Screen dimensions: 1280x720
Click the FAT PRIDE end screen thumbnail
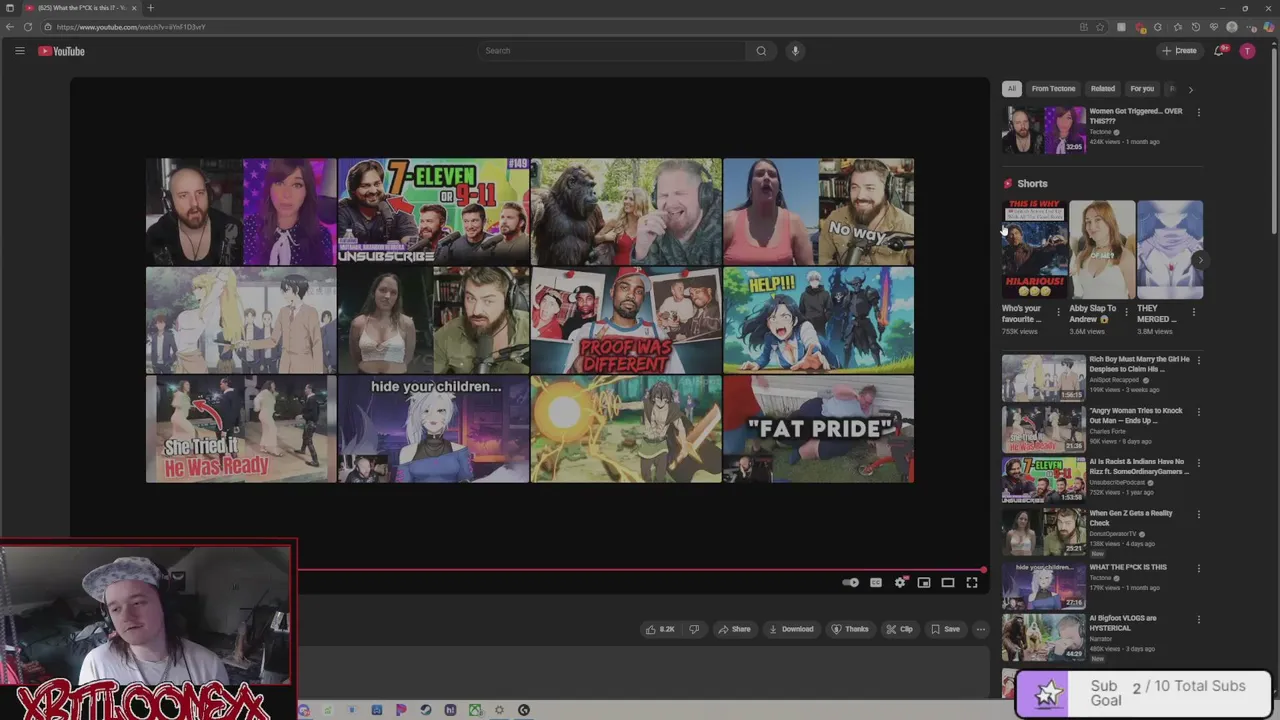tap(818, 428)
